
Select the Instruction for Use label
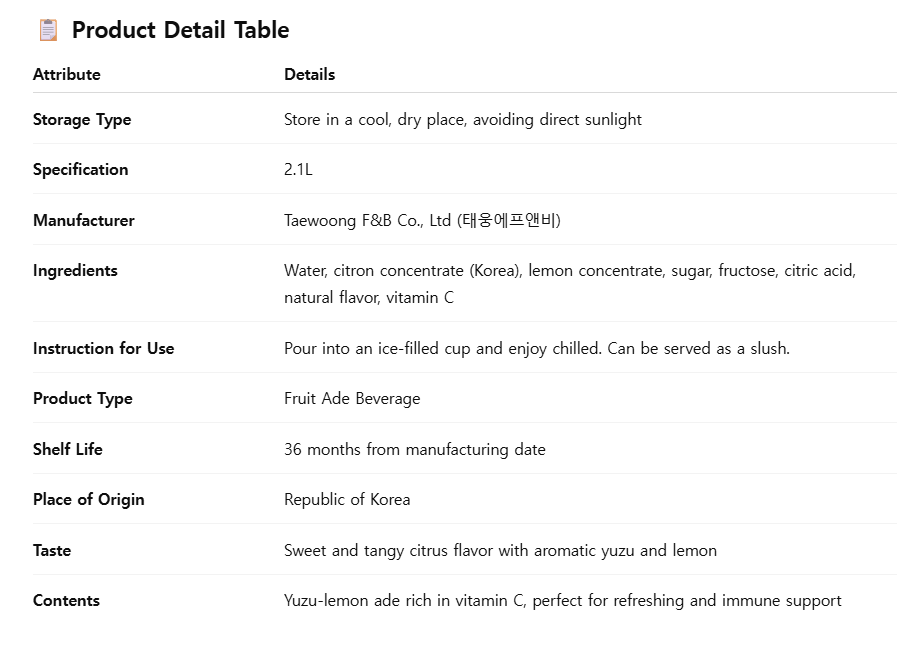coord(104,348)
